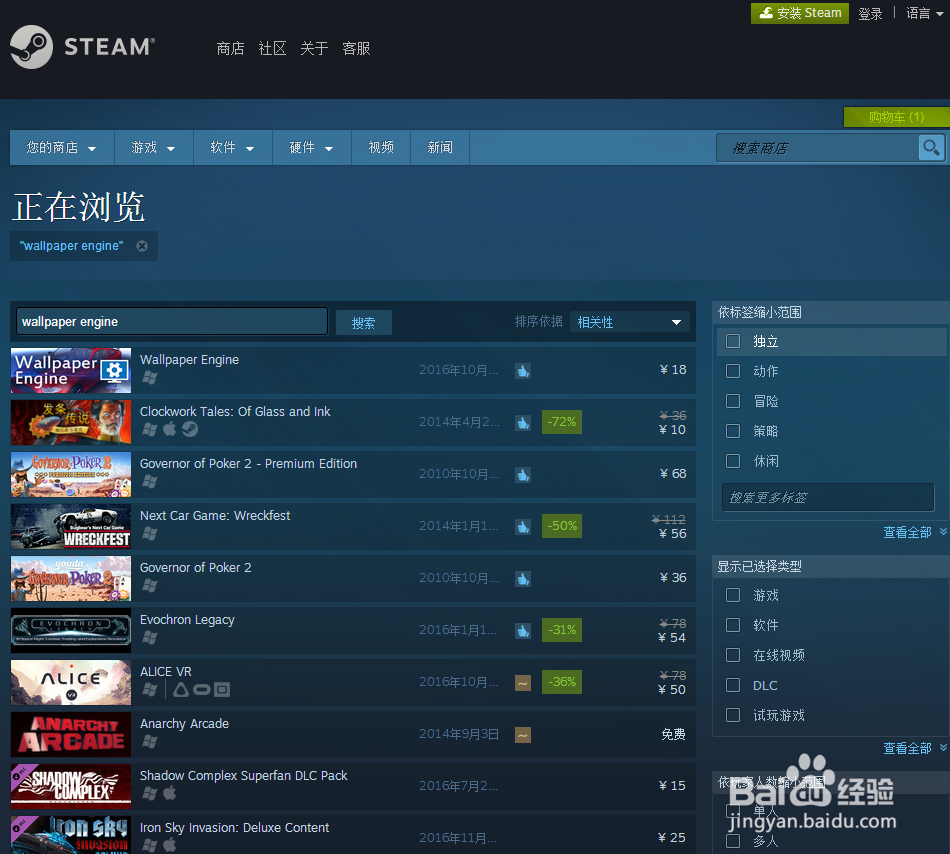
Task: Open the 关于 top menu
Action: (x=314, y=48)
